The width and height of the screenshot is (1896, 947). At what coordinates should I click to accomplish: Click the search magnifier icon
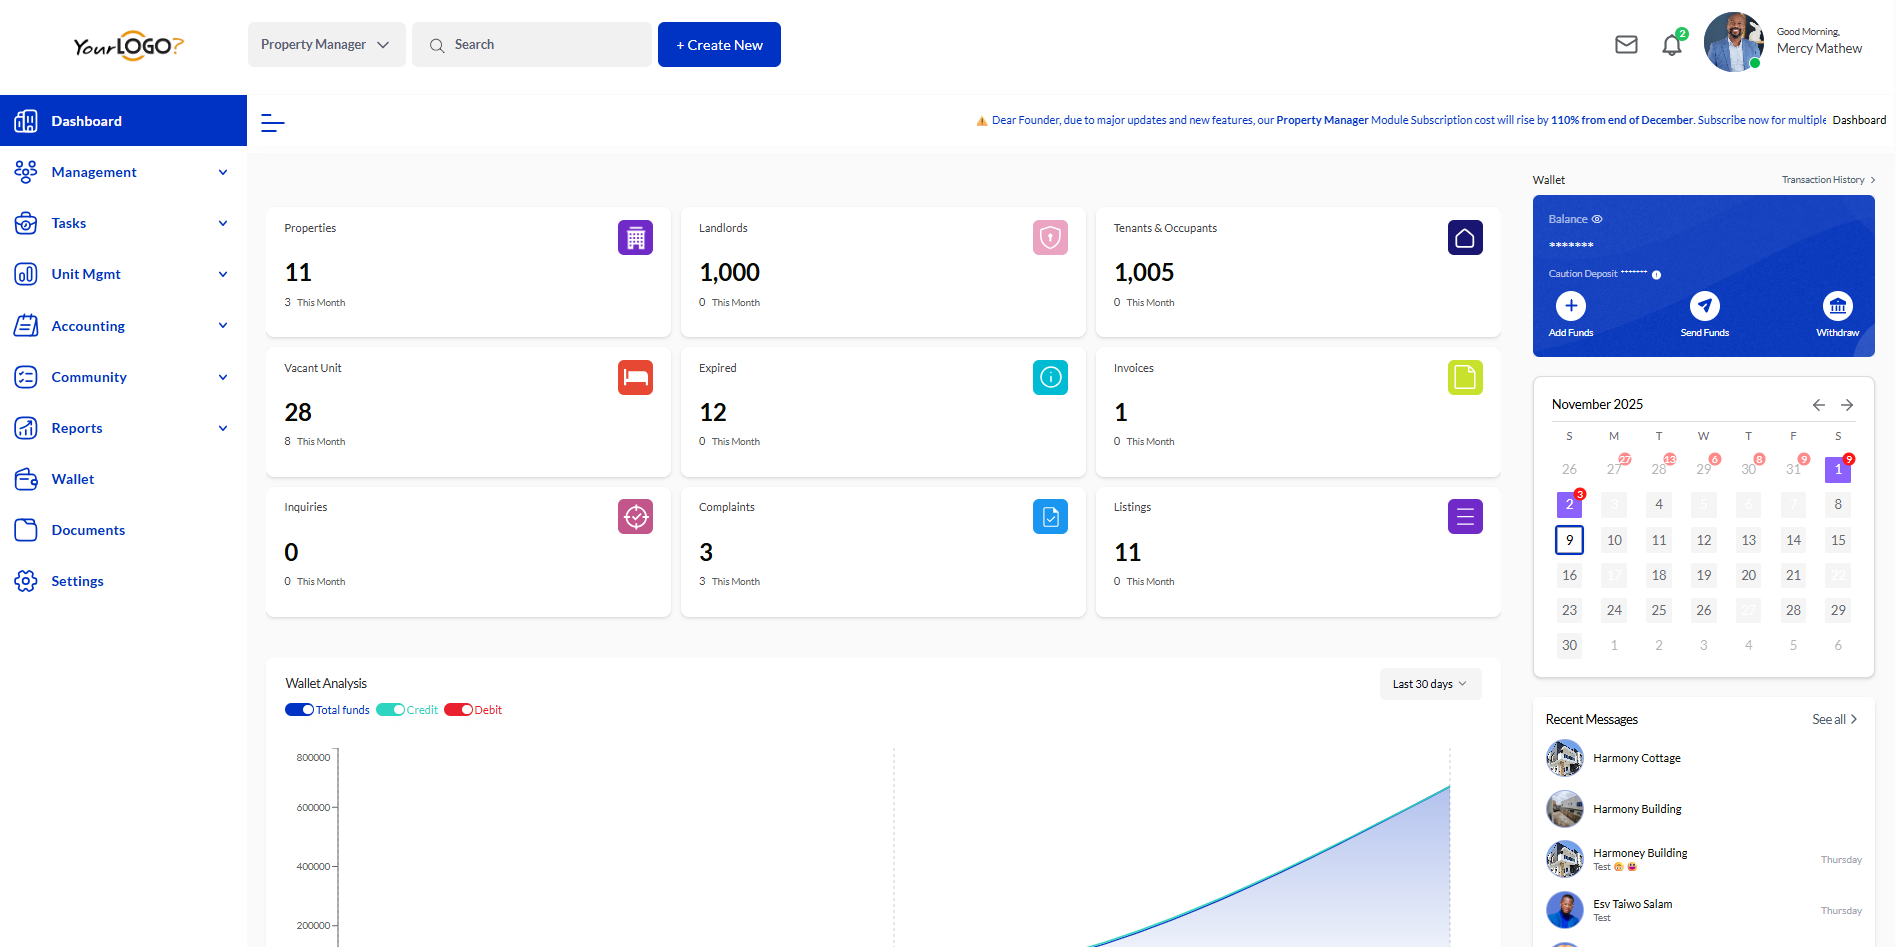437,45
